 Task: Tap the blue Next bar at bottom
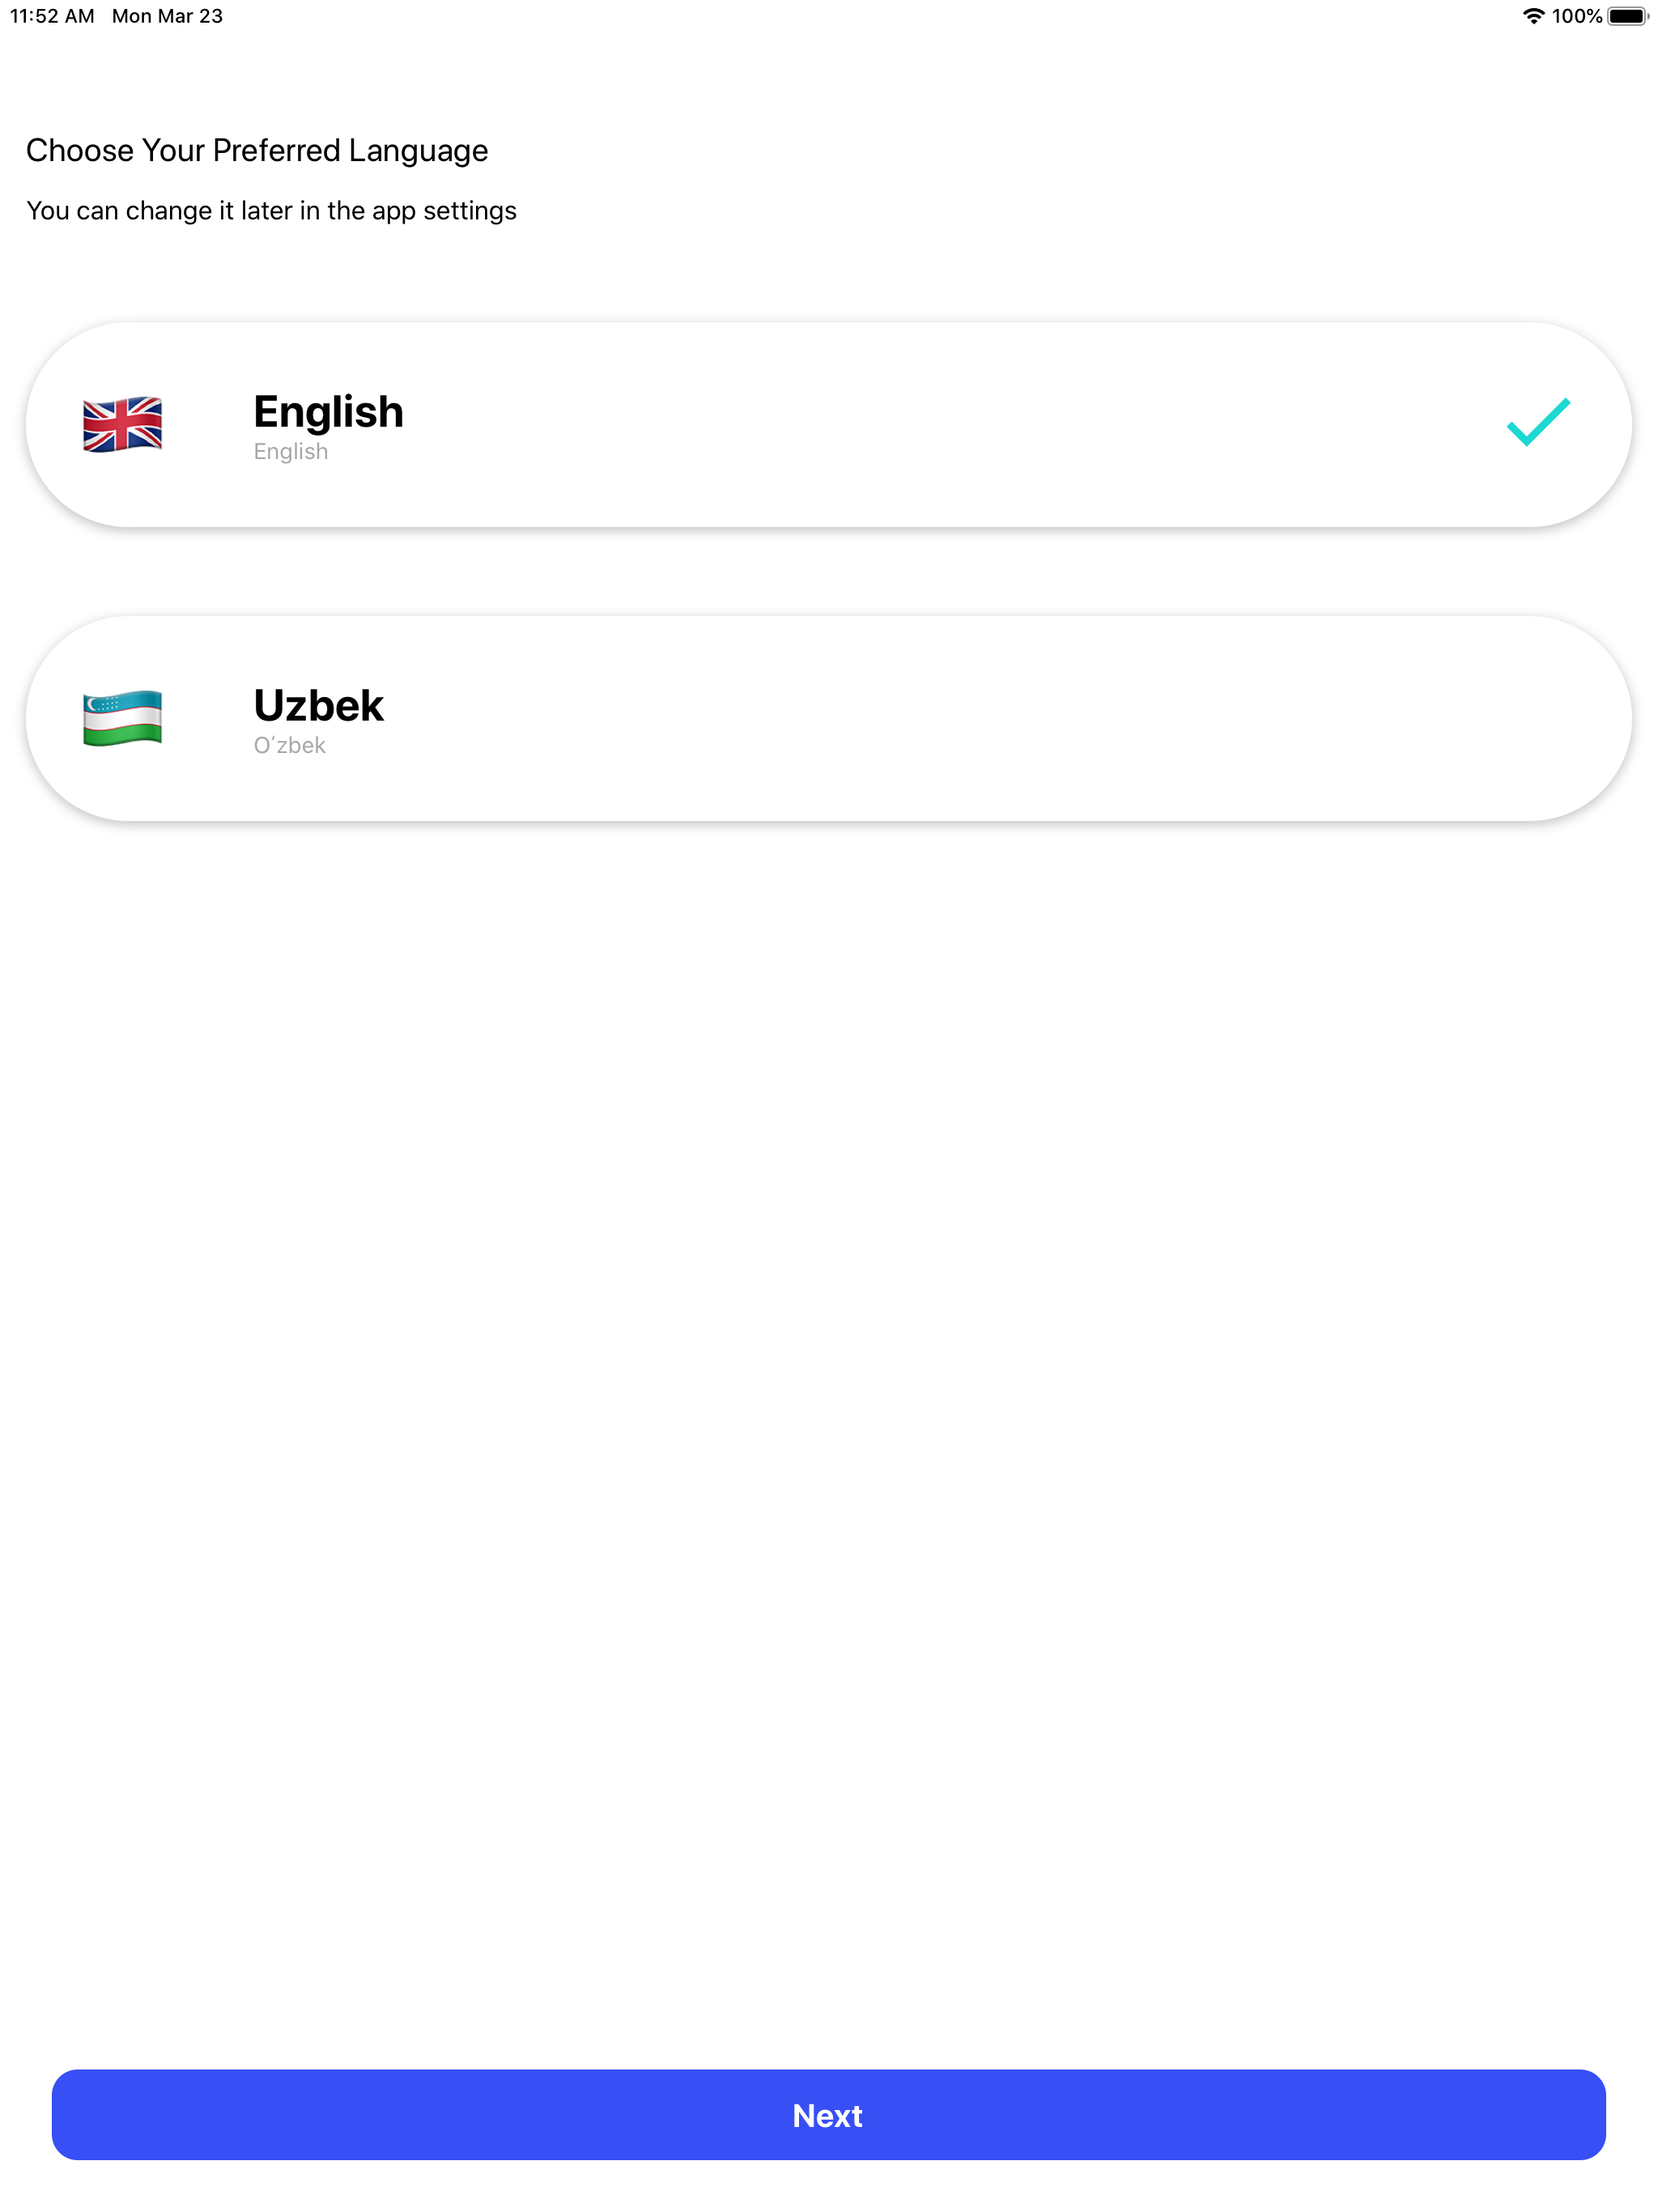coord(828,2116)
